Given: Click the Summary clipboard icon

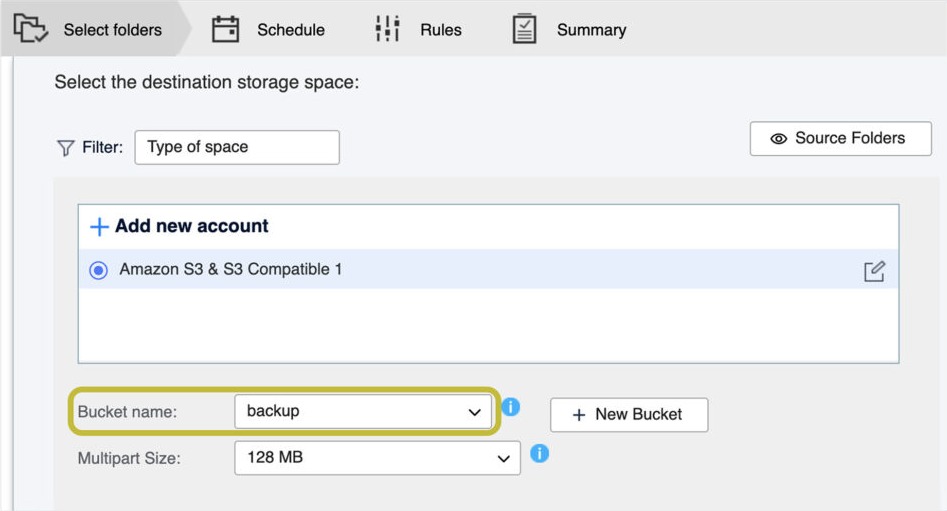Looking at the screenshot, I should coord(524,28).
